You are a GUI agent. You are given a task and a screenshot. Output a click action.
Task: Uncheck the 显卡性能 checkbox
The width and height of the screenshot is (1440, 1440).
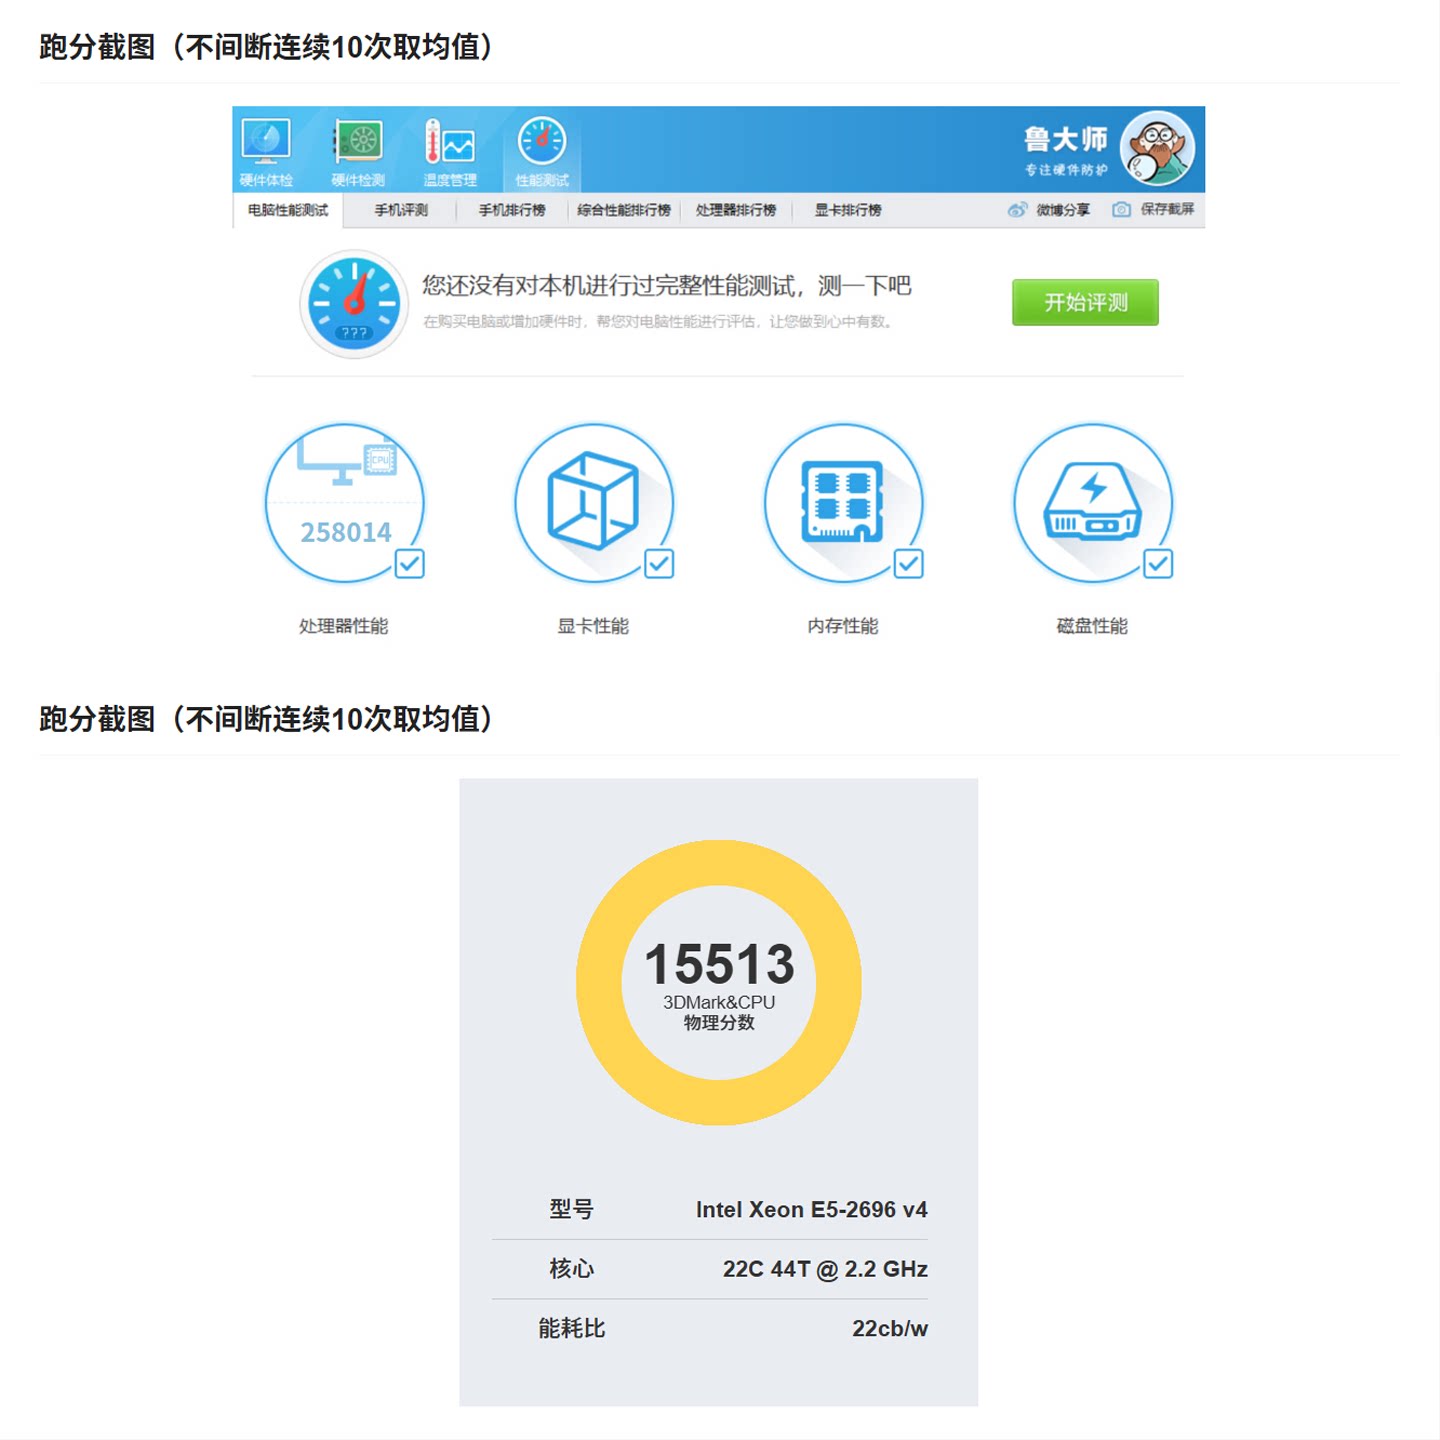click(x=659, y=564)
